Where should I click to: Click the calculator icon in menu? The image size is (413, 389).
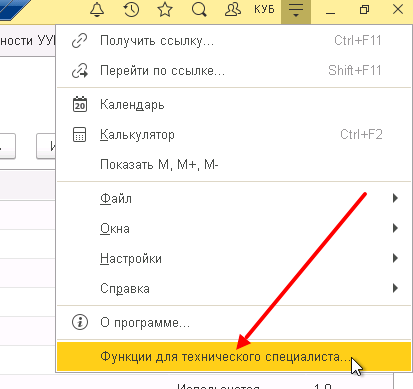point(80,135)
